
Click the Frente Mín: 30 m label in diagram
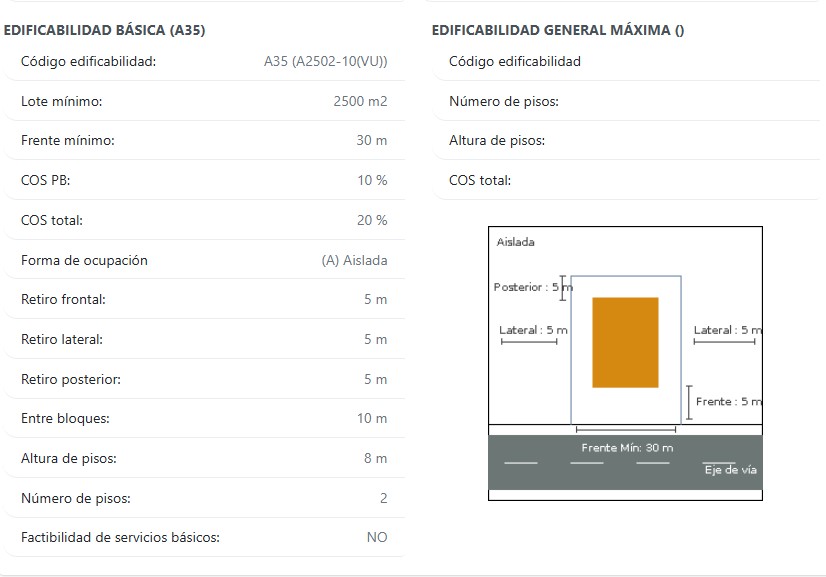click(627, 448)
